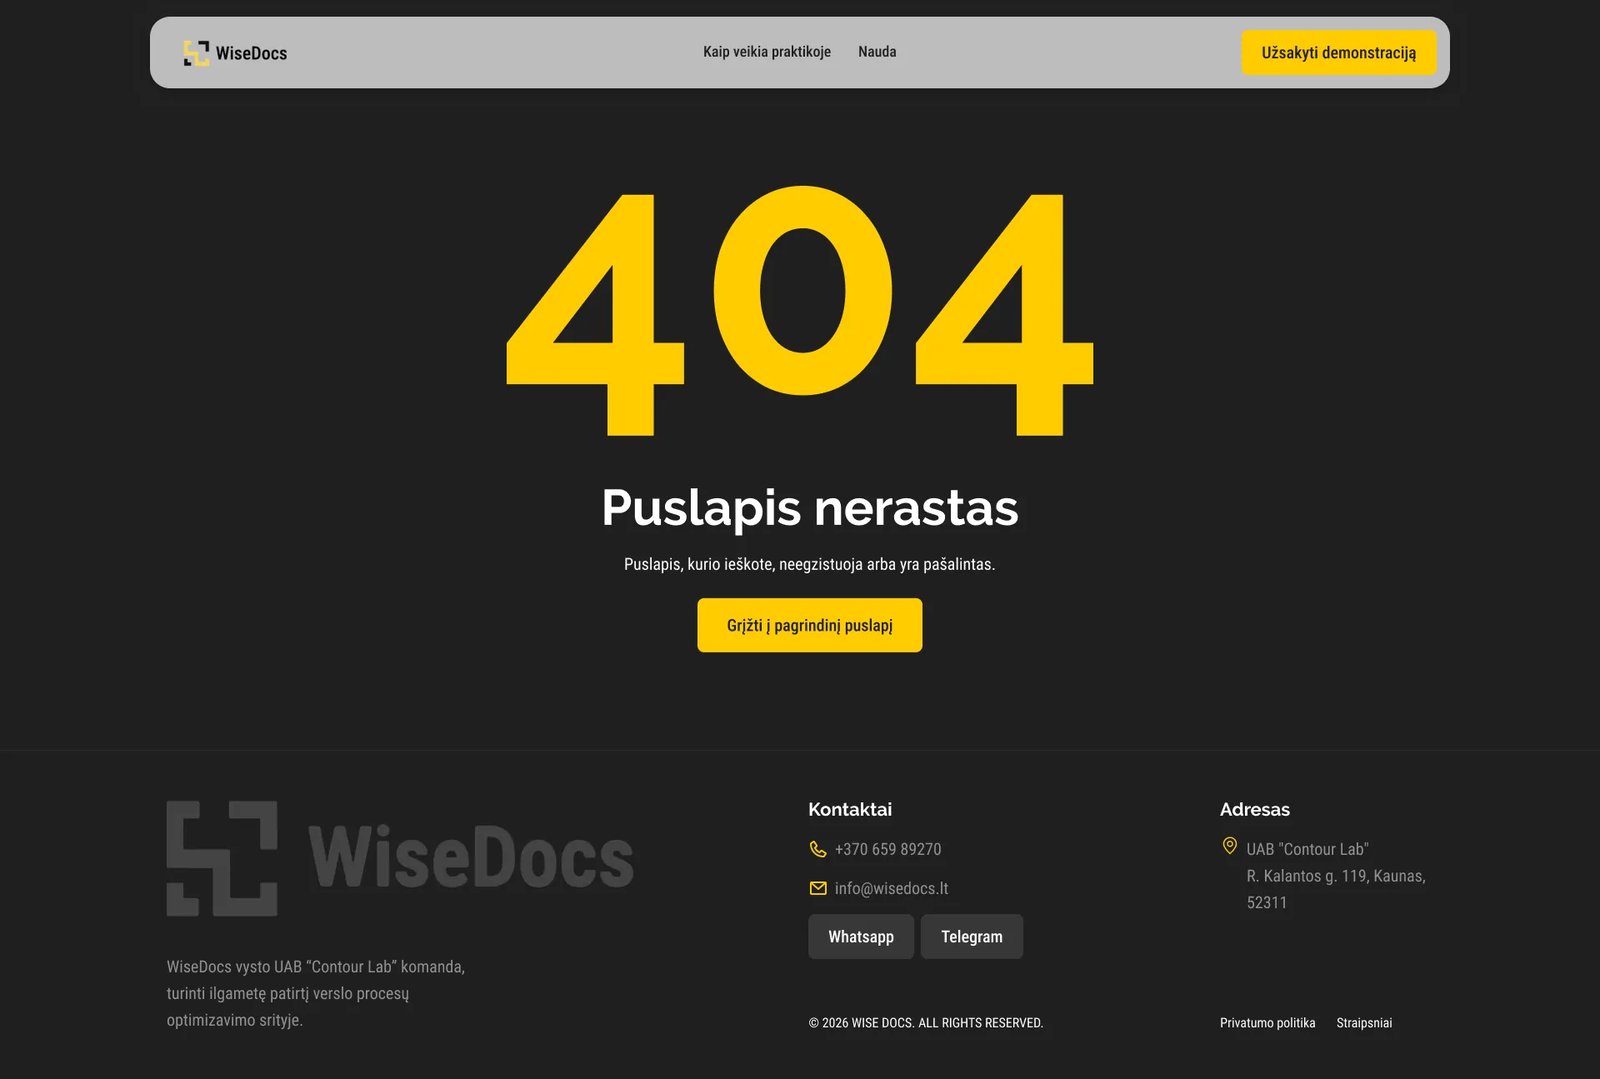Click the envelope icon beside email address

pyautogui.click(x=818, y=888)
